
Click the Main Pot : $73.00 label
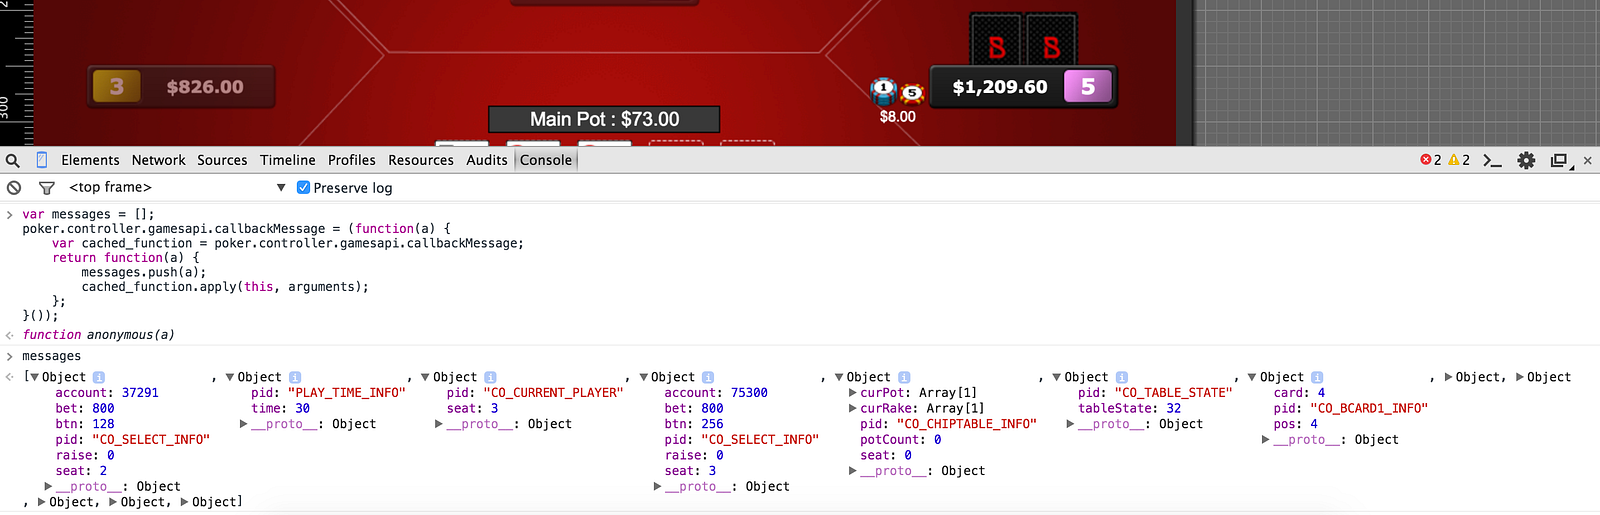[604, 119]
